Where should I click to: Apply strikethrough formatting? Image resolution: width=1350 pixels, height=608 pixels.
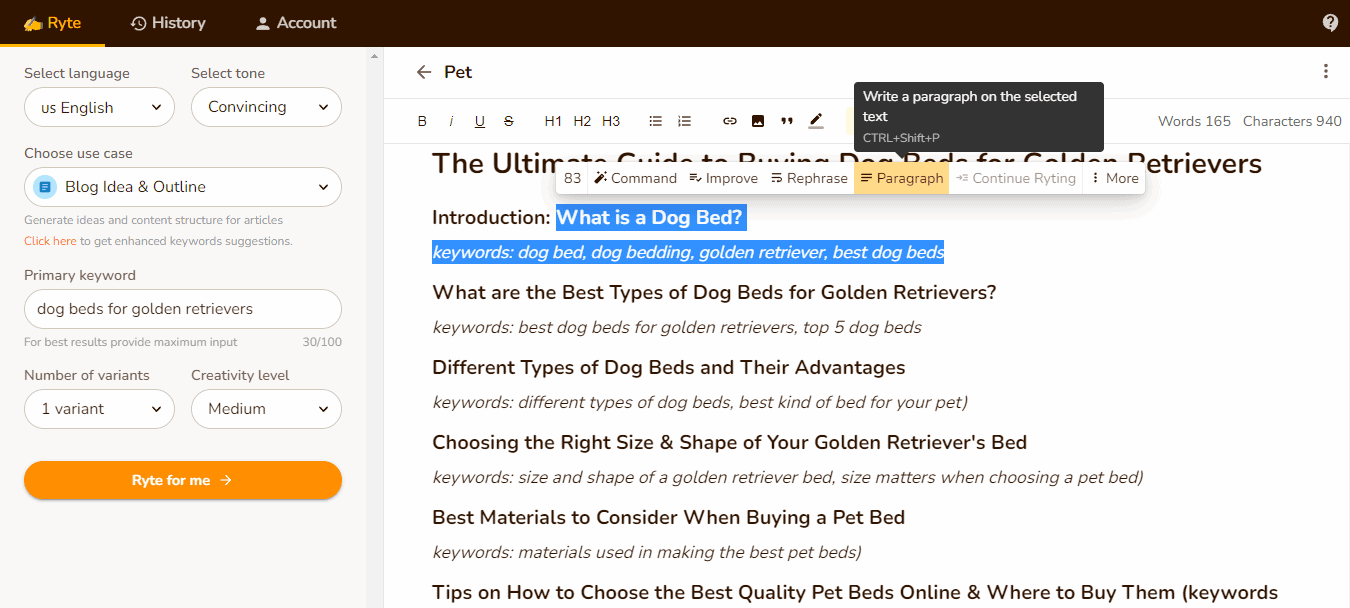[x=508, y=120]
